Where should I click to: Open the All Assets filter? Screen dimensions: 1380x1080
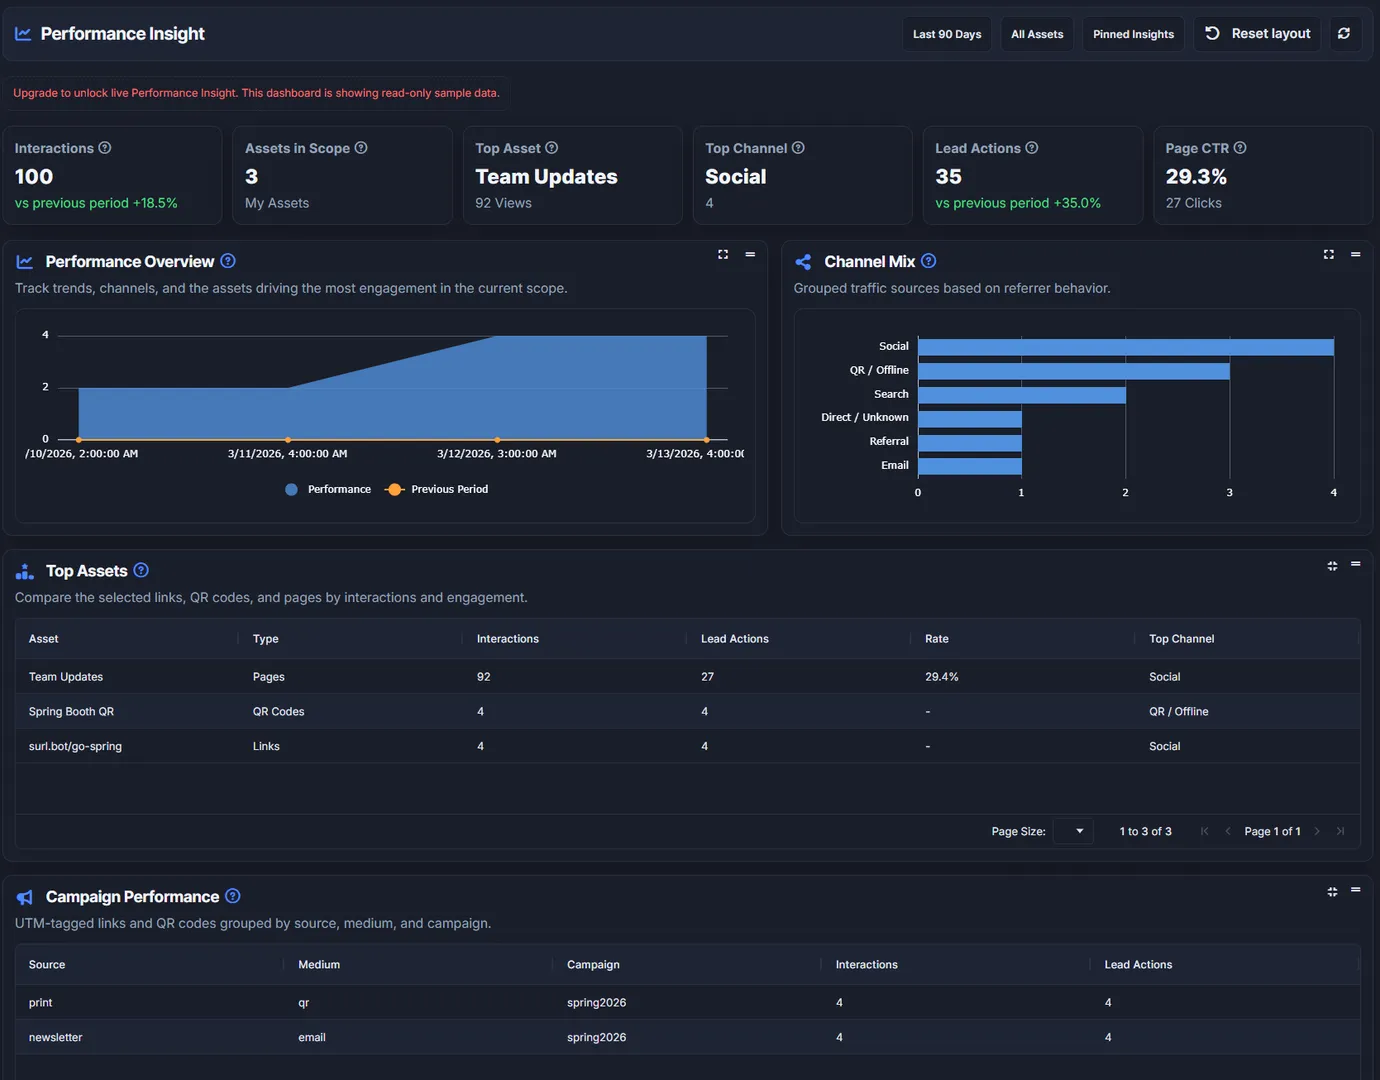click(1037, 34)
